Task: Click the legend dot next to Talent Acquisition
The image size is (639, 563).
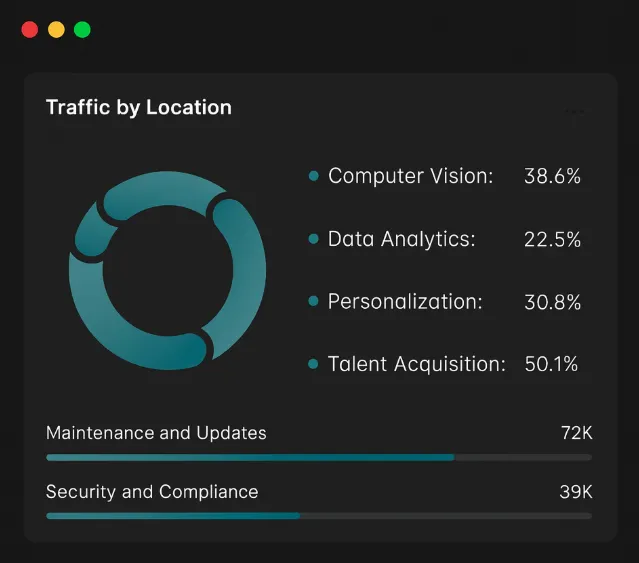Action: pos(313,363)
